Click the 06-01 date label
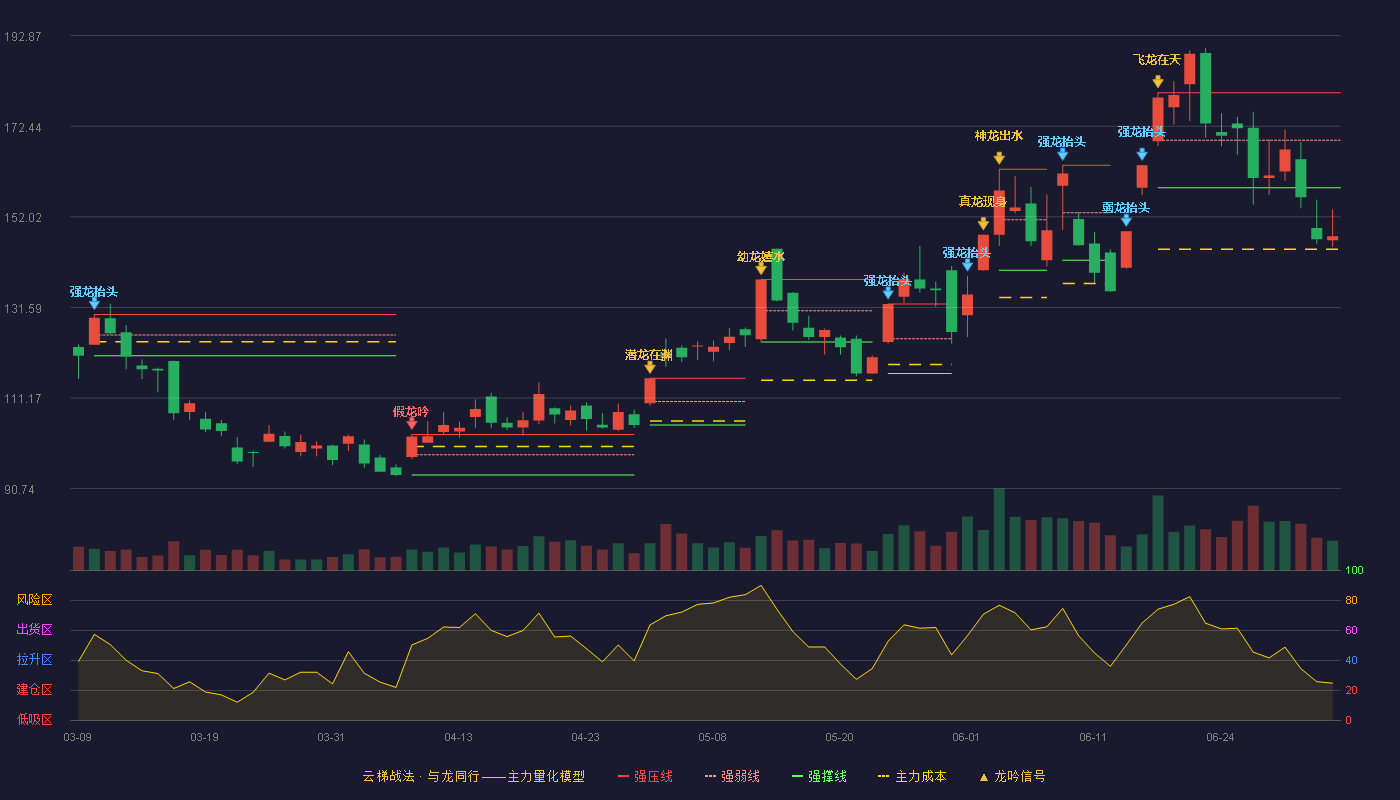 point(966,737)
